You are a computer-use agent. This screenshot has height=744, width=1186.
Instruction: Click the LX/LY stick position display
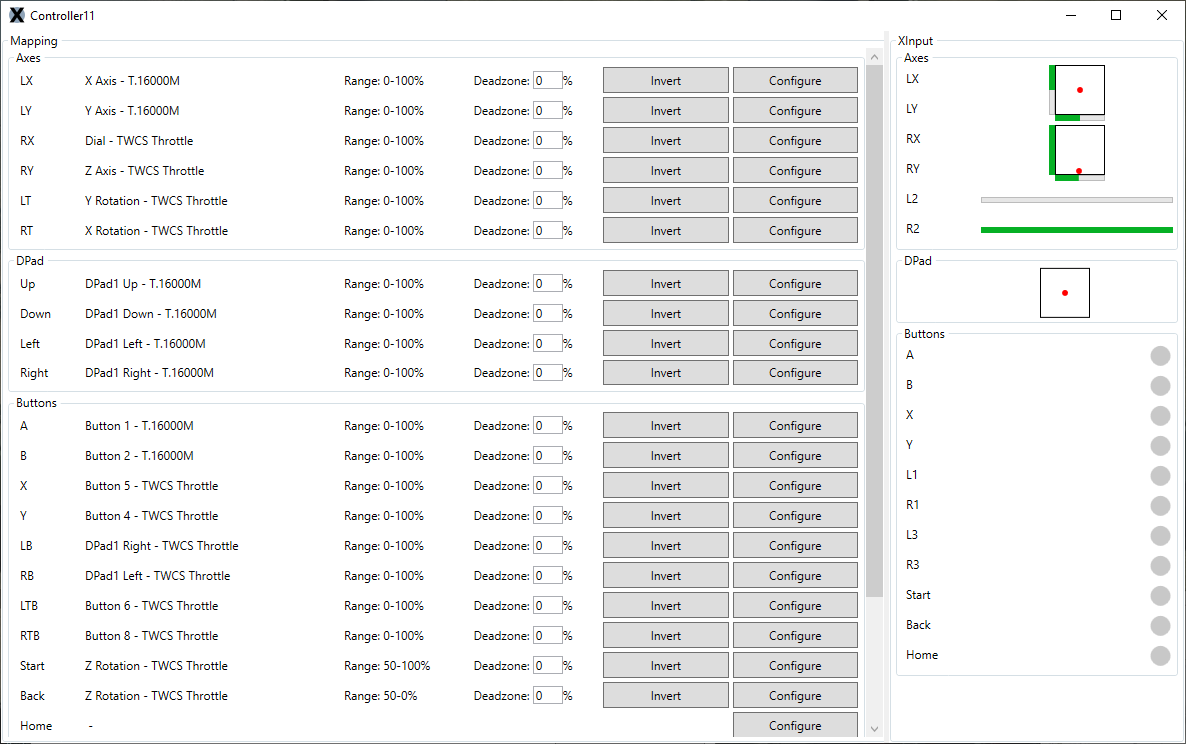click(1079, 90)
